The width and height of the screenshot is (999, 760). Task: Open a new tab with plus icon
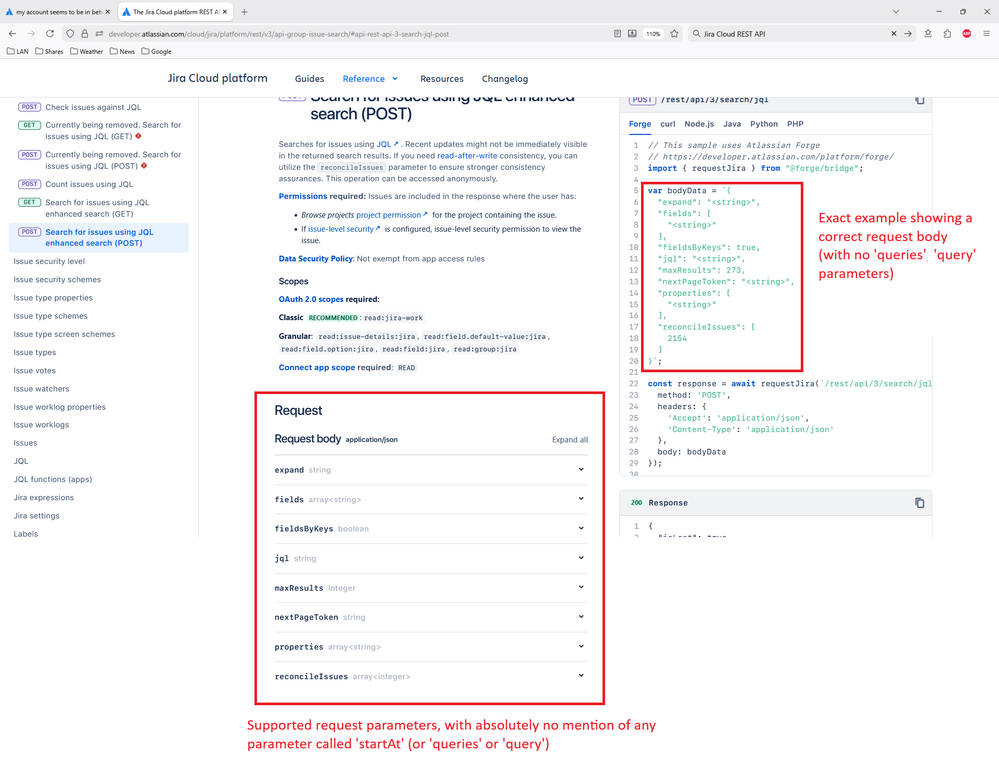244,11
